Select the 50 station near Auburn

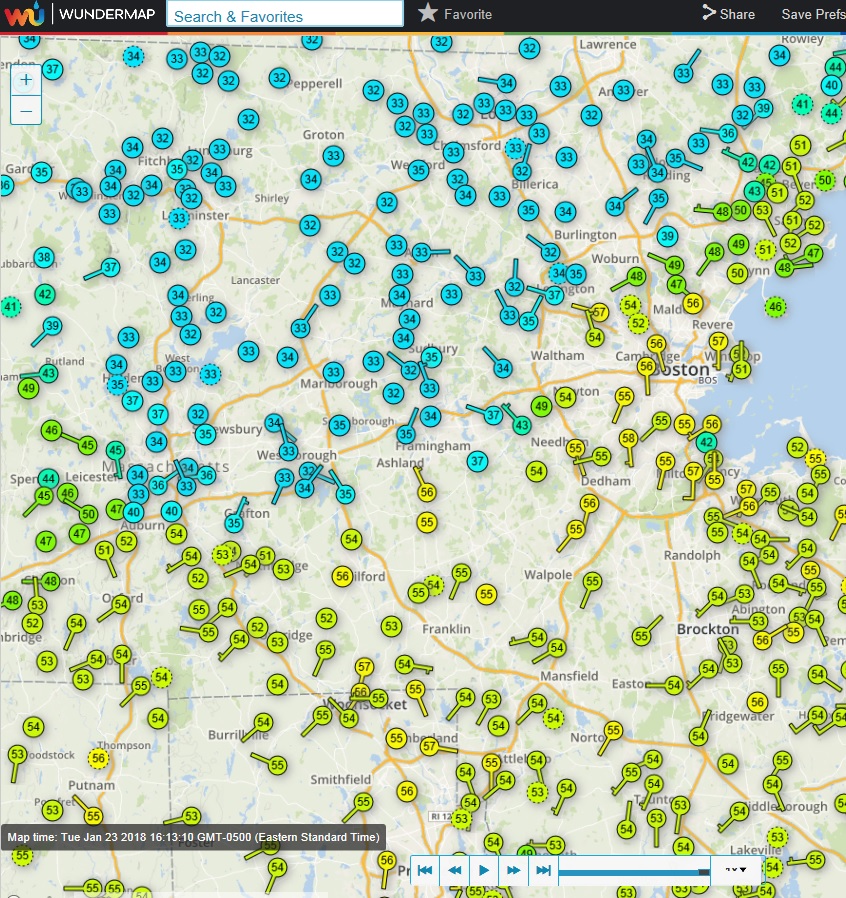coord(88,514)
